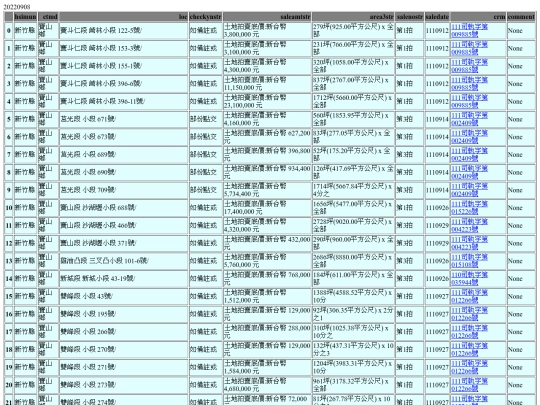540x405 pixels.
Task: Click the area3str column header
Action: tap(353, 17)
